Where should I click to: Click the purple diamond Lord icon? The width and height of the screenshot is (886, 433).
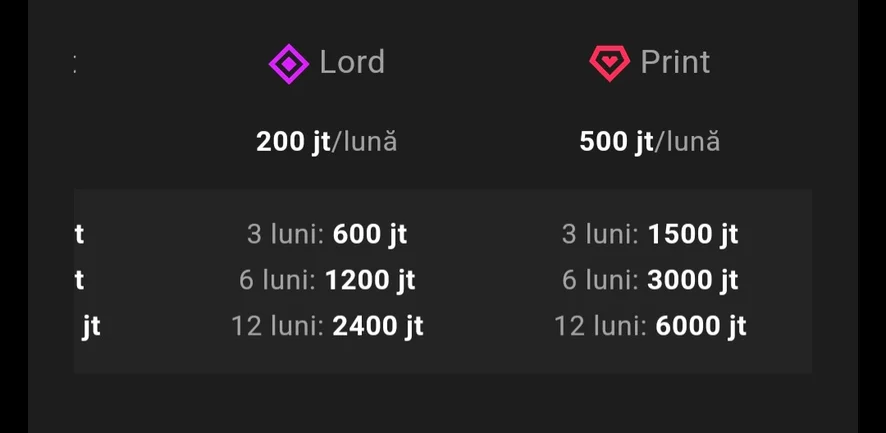pos(289,64)
